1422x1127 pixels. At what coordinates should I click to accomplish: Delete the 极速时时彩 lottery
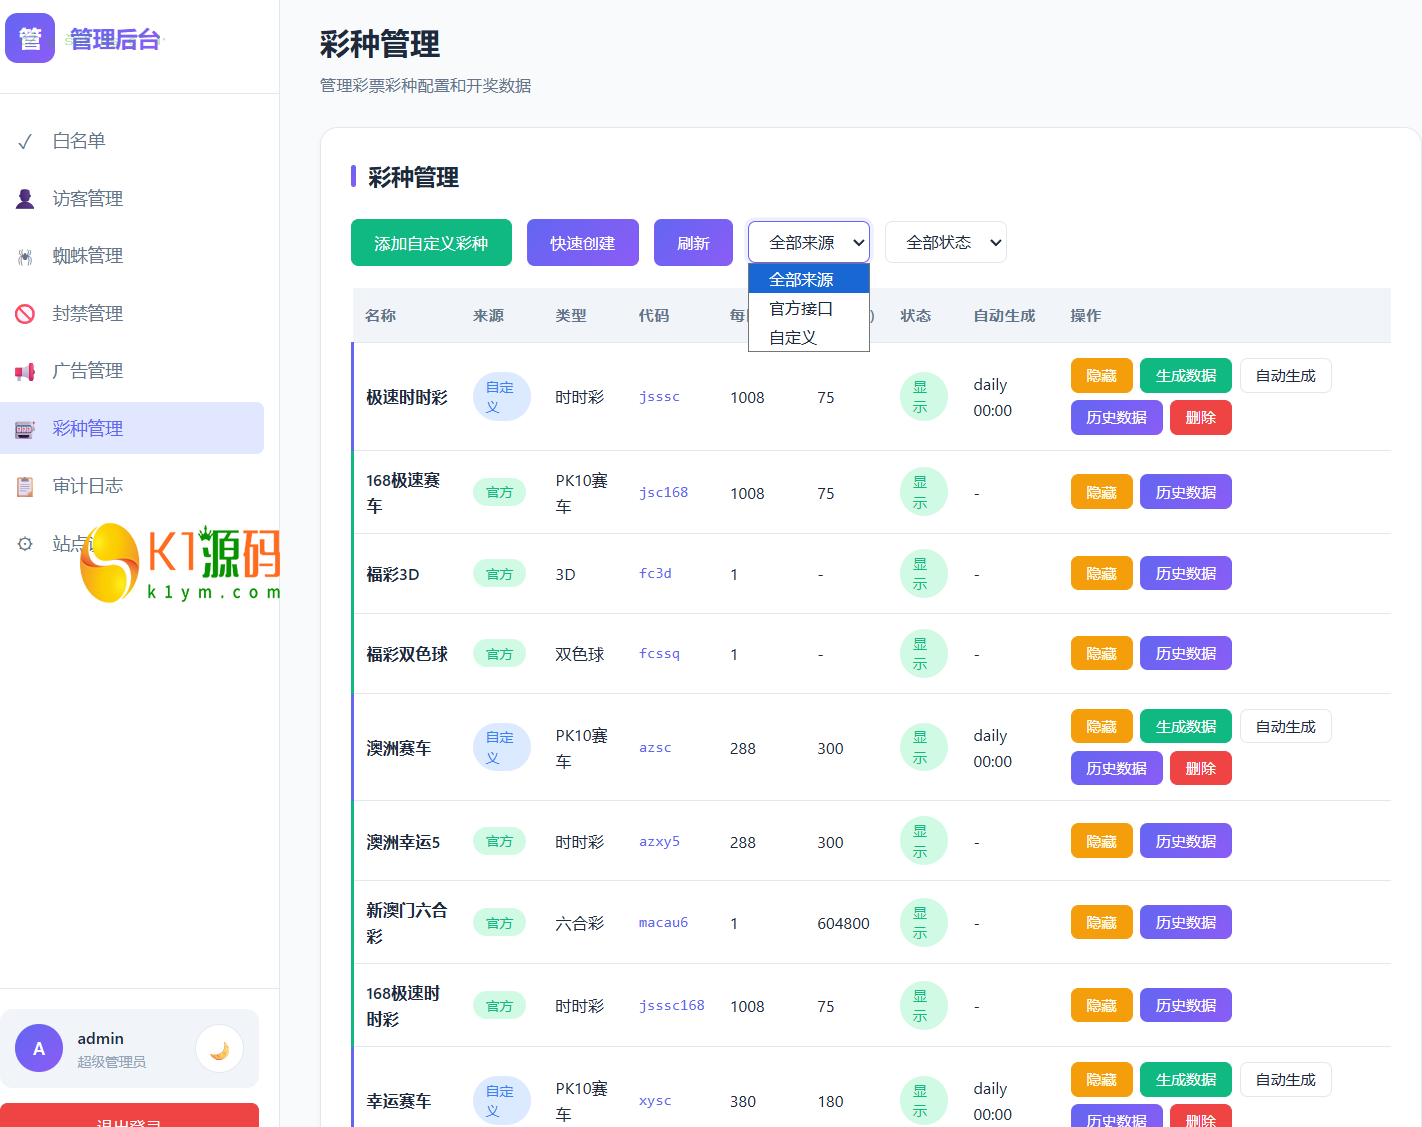[1201, 418]
